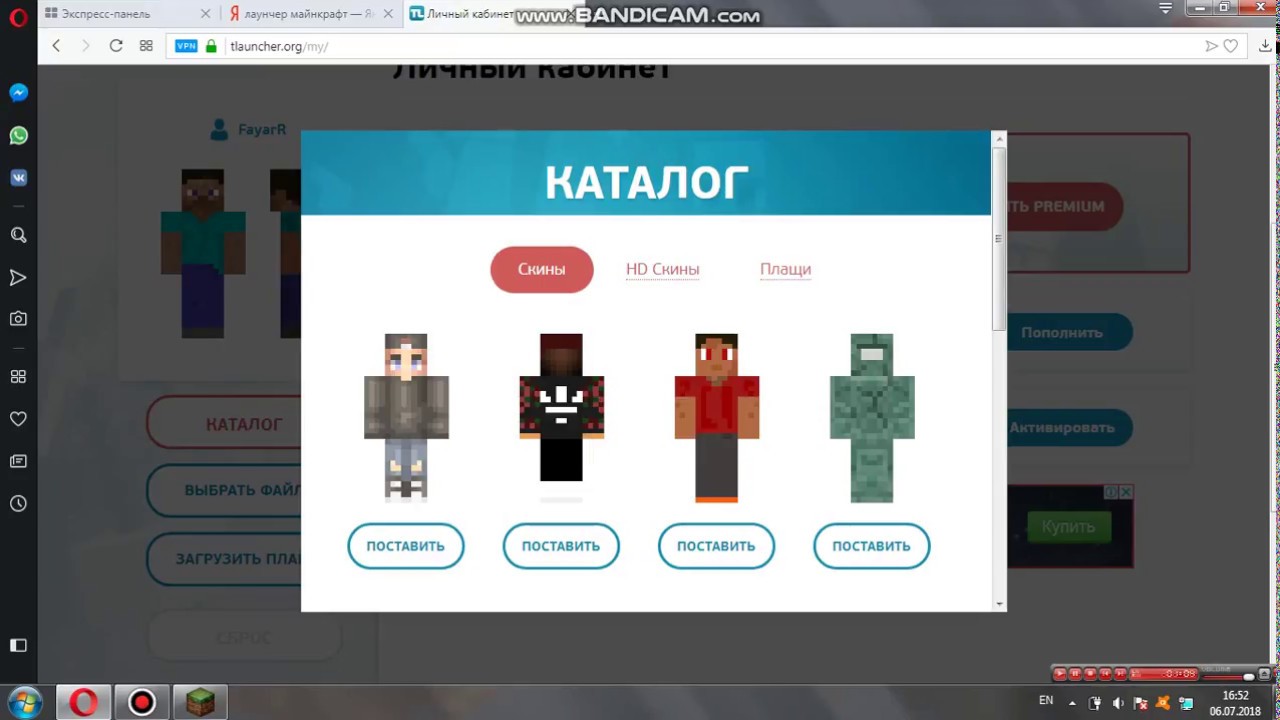Show hidden system tray icons arrow
The height and width of the screenshot is (720, 1280).
(x=1073, y=702)
